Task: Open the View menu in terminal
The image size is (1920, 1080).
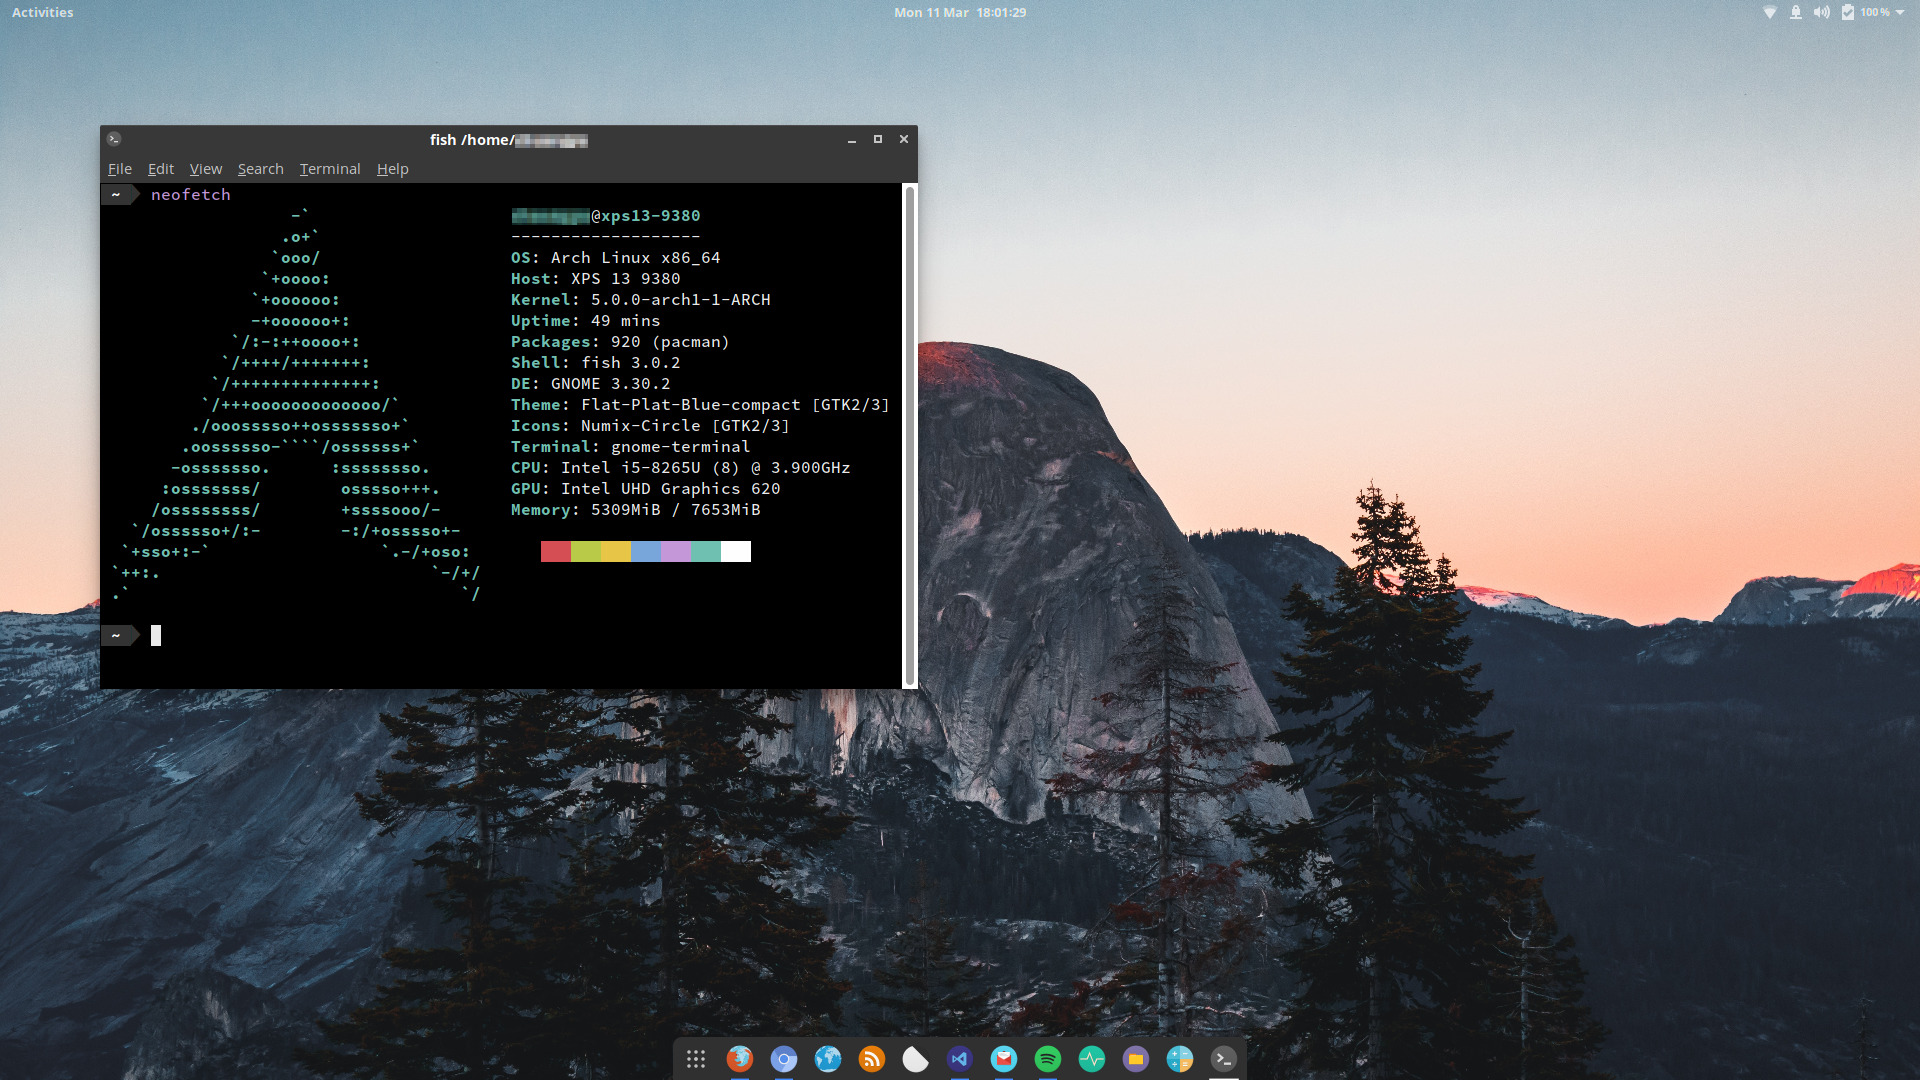Action: click(206, 169)
